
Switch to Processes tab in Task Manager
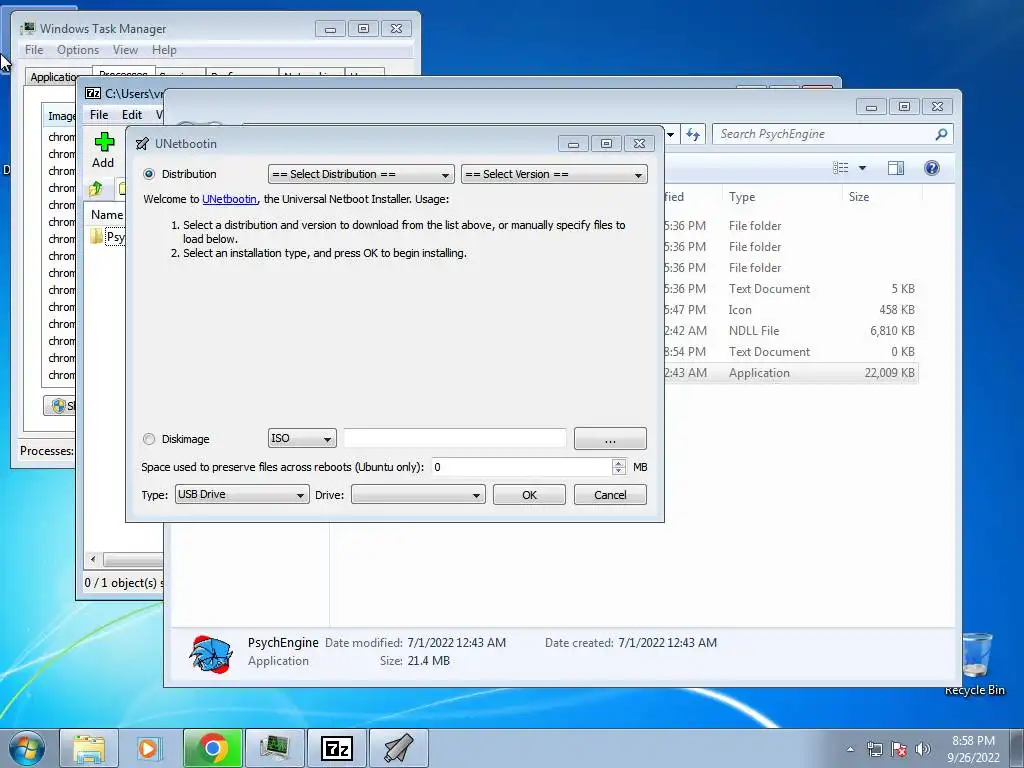click(123, 73)
